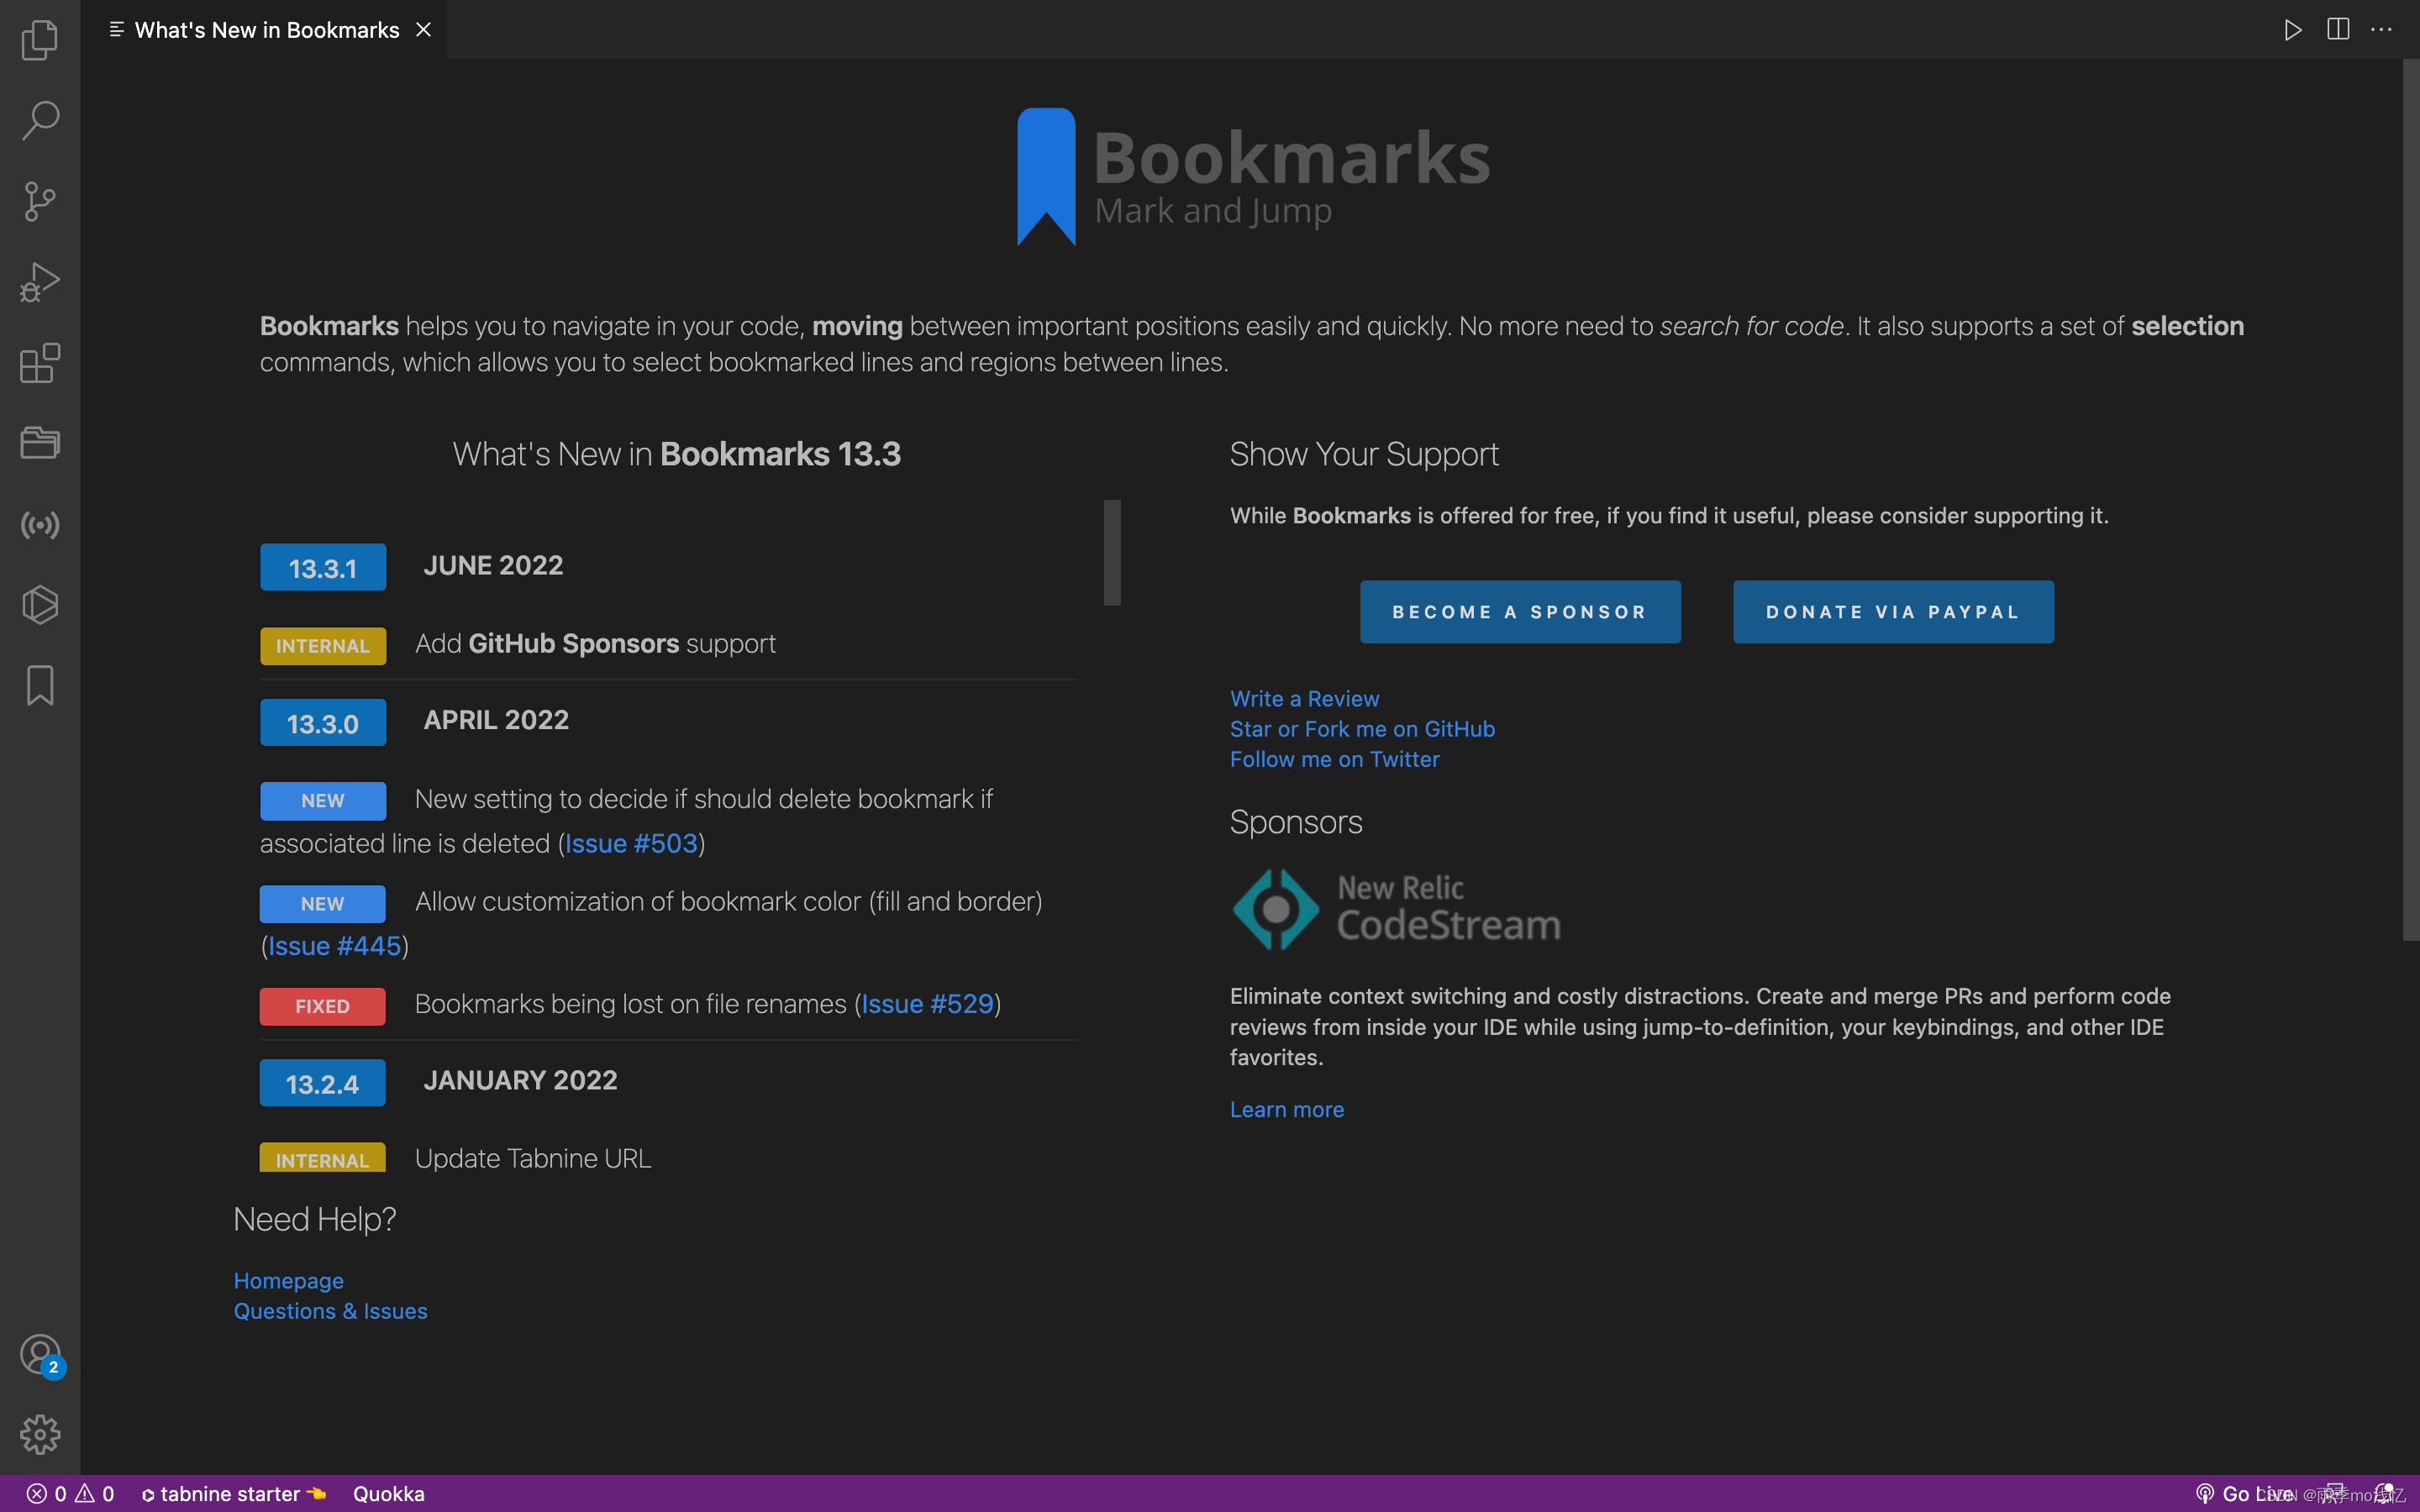Select the What's New in Bookmarks tab
This screenshot has width=2420, height=1512.
pyautogui.click(x=266, y=30)
